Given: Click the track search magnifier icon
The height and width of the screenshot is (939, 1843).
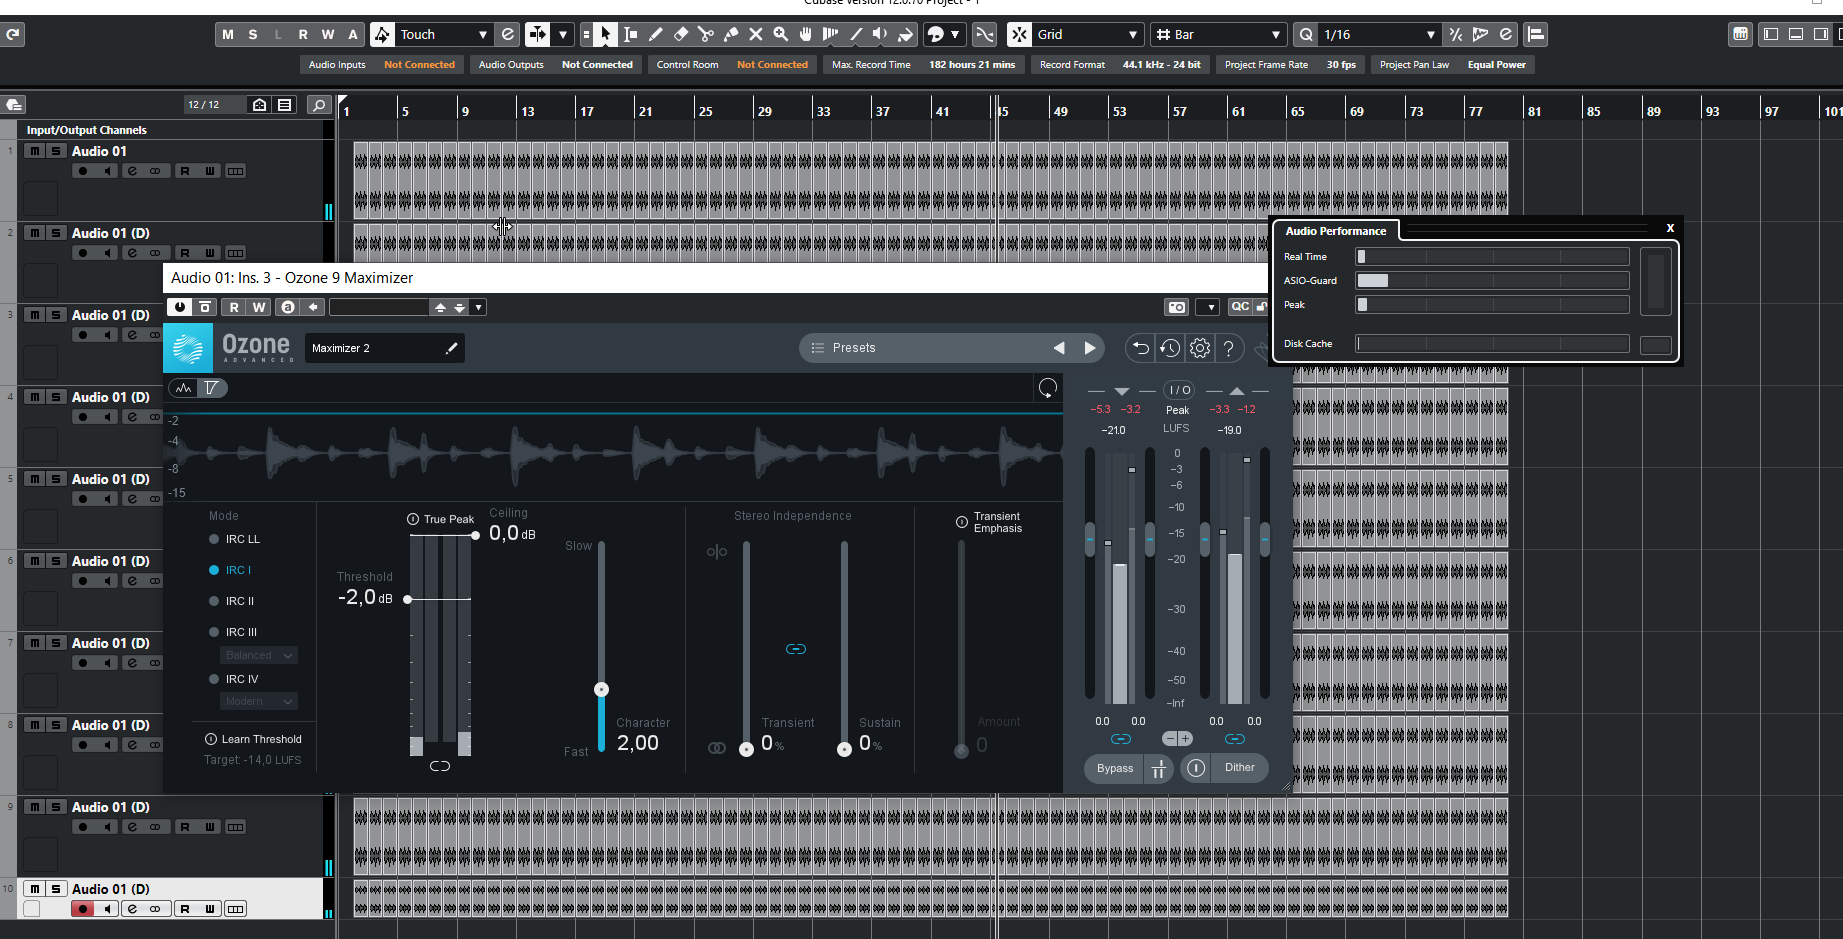Looking at the screenshot, I should pyautogui.click(x=319, y=105).
